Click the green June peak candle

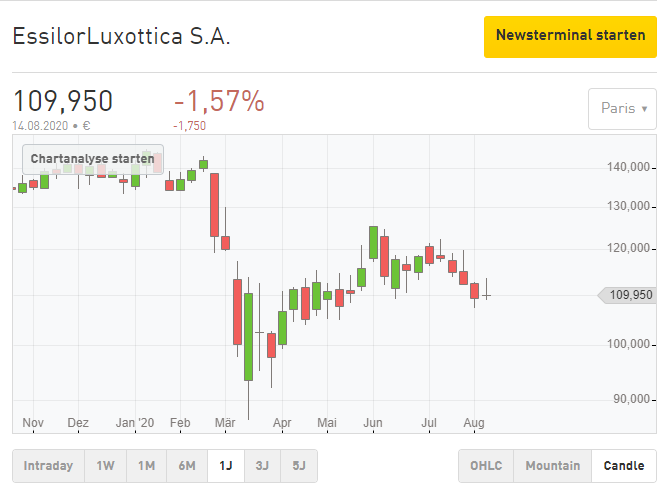(x=373, y=241)
